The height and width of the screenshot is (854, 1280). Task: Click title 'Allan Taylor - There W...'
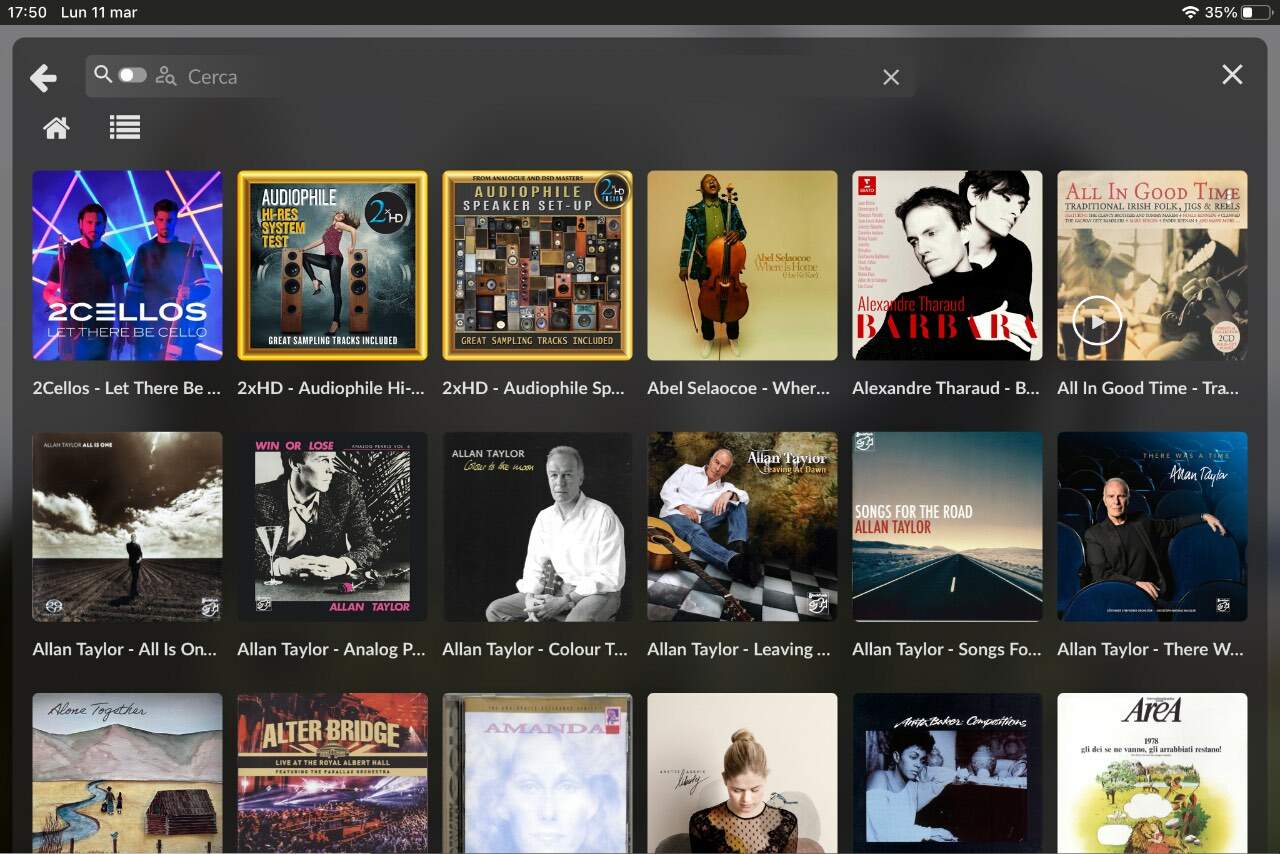point(1150,649)
